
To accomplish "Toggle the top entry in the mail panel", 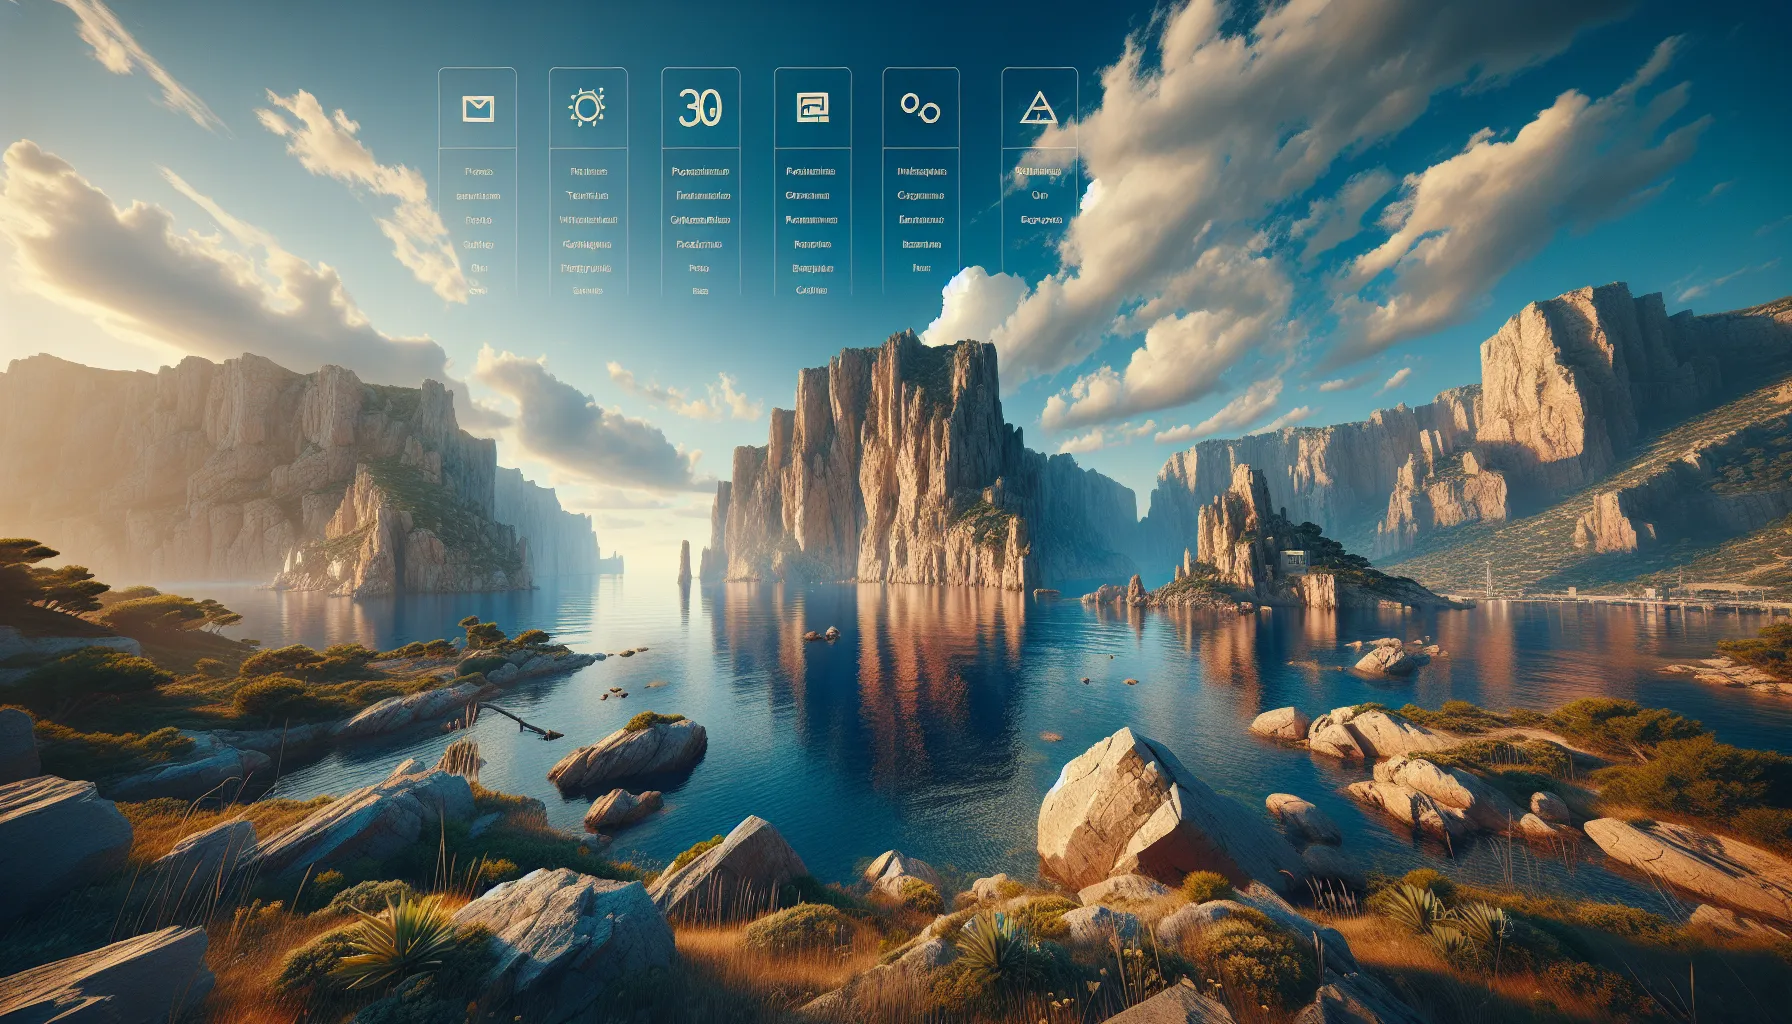I will pos(479,171).
